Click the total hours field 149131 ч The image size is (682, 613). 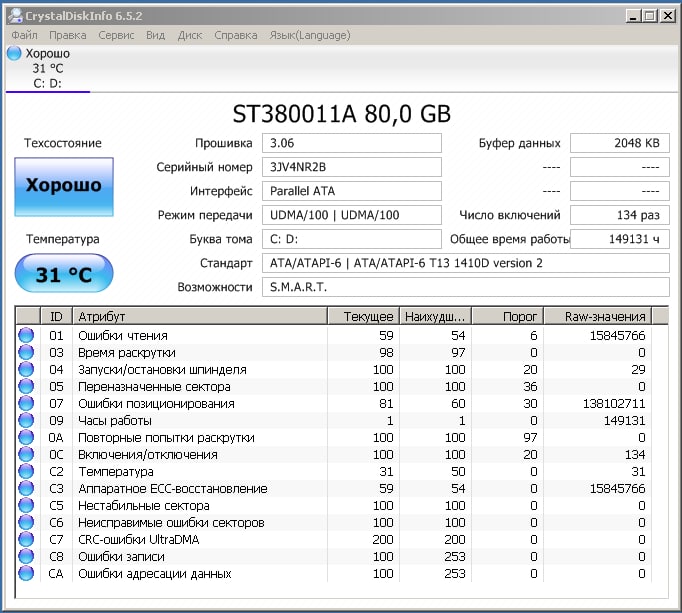[x=619, y=239]
